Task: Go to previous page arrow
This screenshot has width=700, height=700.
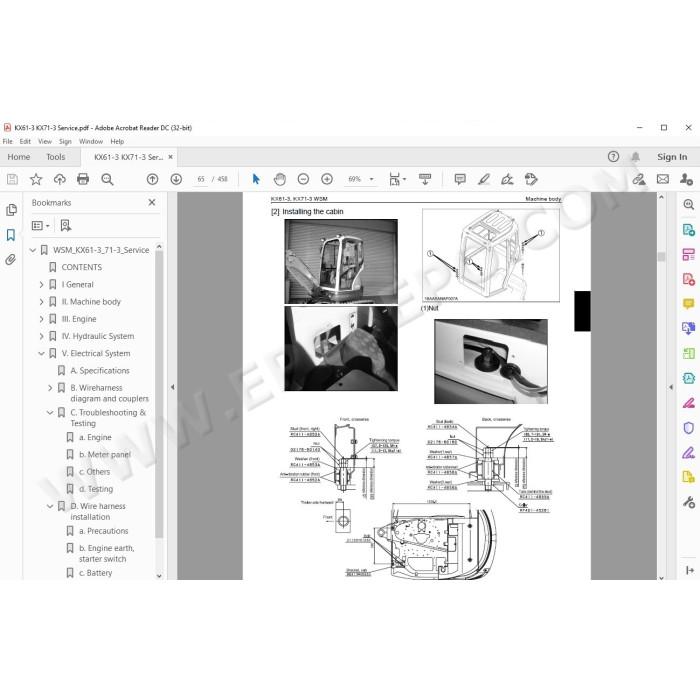Action: 152,179
